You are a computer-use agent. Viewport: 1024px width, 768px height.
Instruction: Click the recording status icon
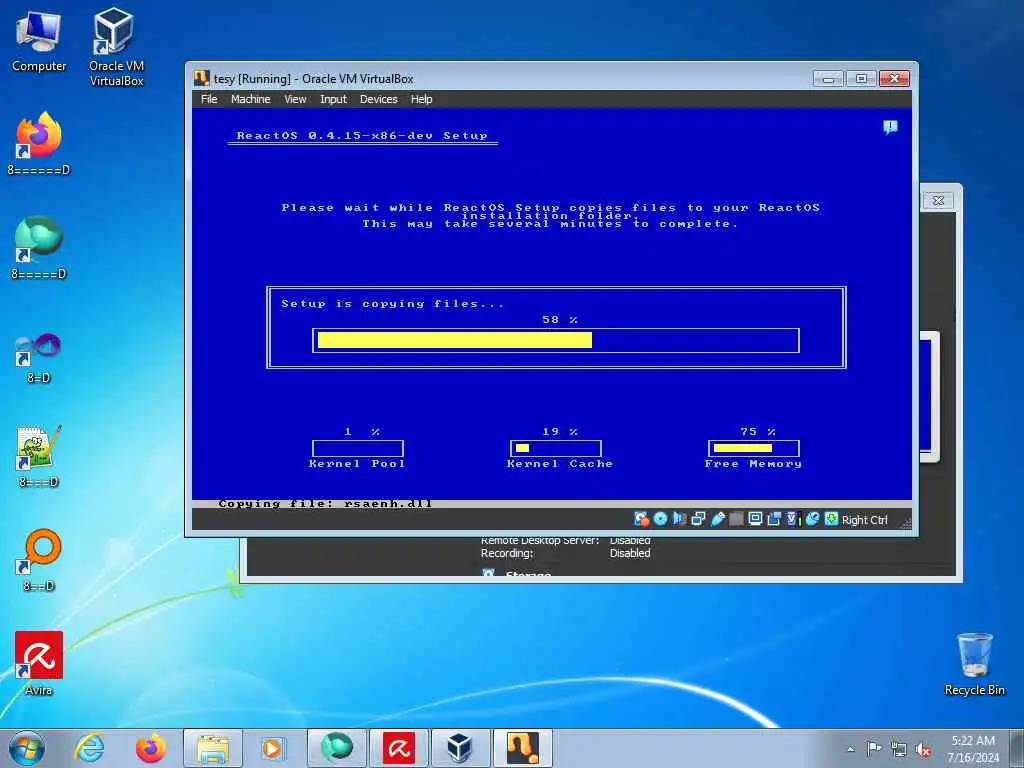pos(774,519)
